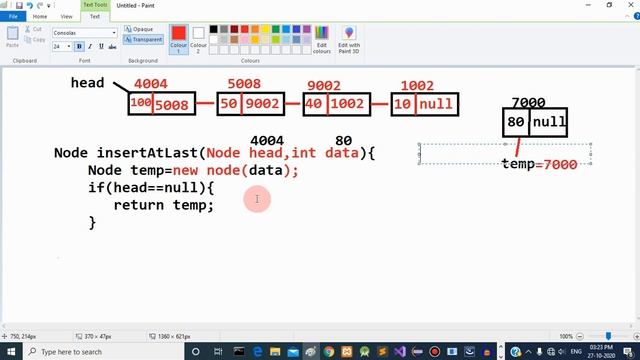This screenshot has height=360, width=640.
Task: Open File Explorer from taskbar
Action: point(275,351)
